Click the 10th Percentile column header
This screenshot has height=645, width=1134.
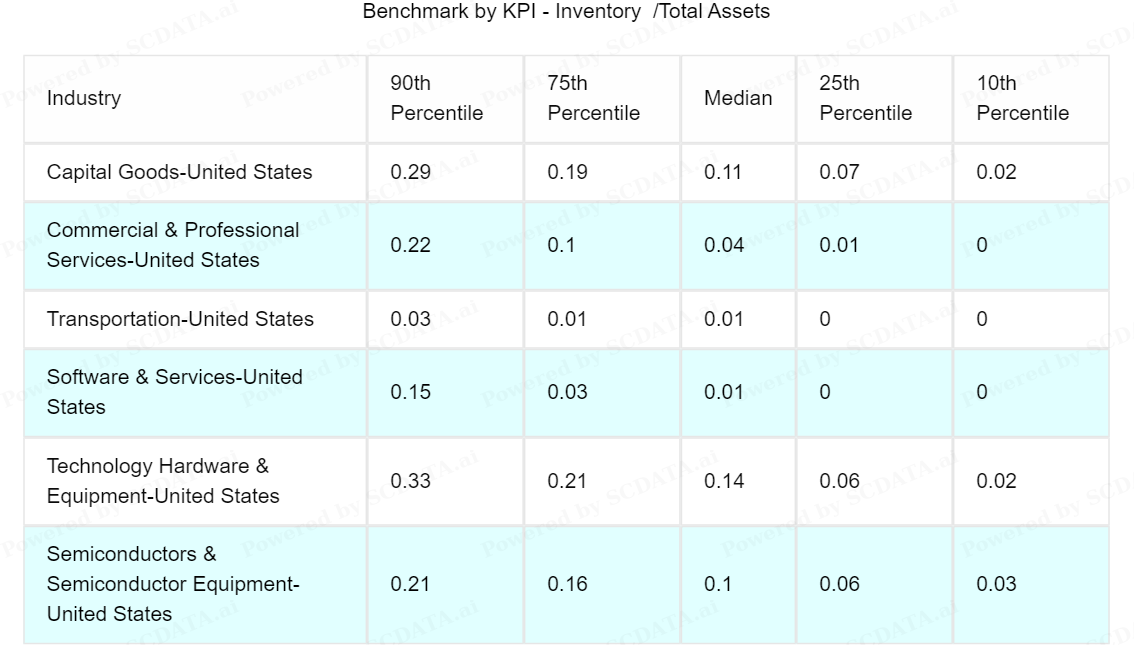coord(1022,98)
